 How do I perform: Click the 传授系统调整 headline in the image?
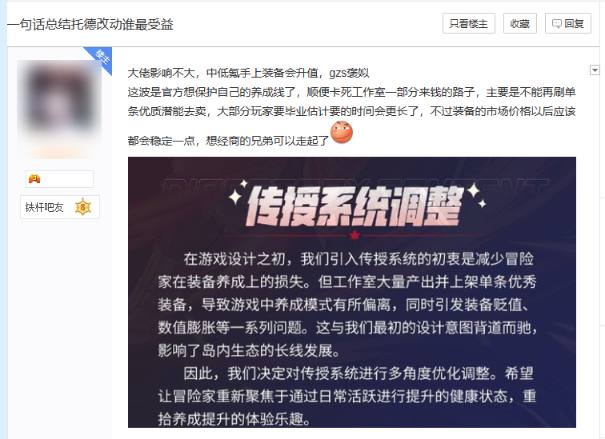coord(355,206)
